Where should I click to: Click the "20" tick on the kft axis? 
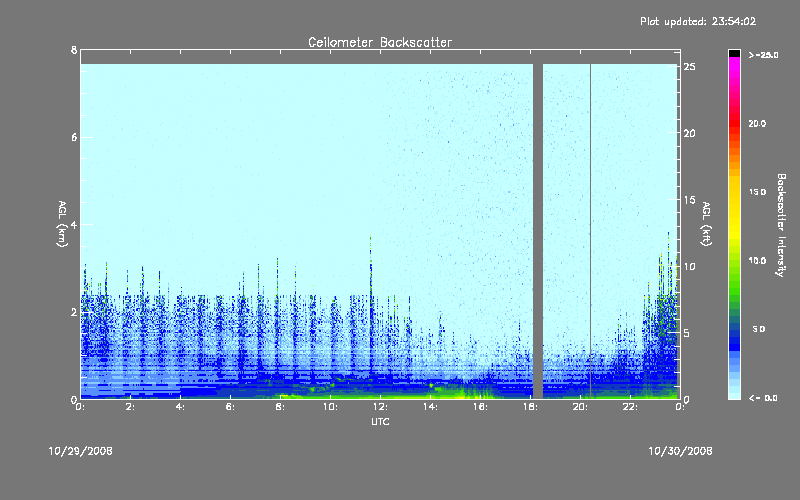point(689,133)
